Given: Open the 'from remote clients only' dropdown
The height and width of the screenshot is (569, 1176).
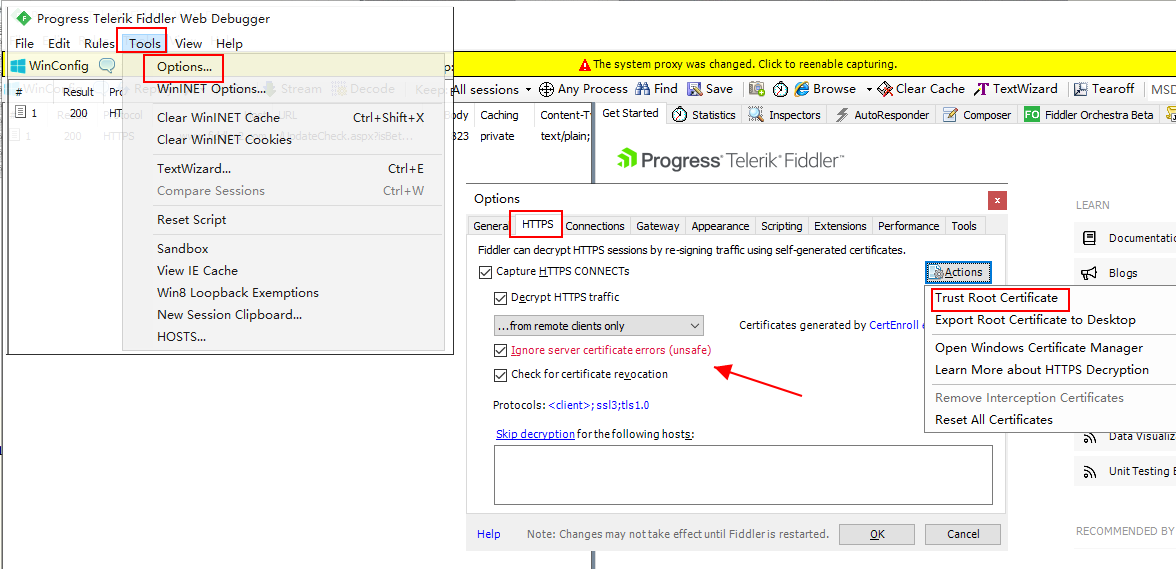Looking at the screenshot, I should click(598, 325).
